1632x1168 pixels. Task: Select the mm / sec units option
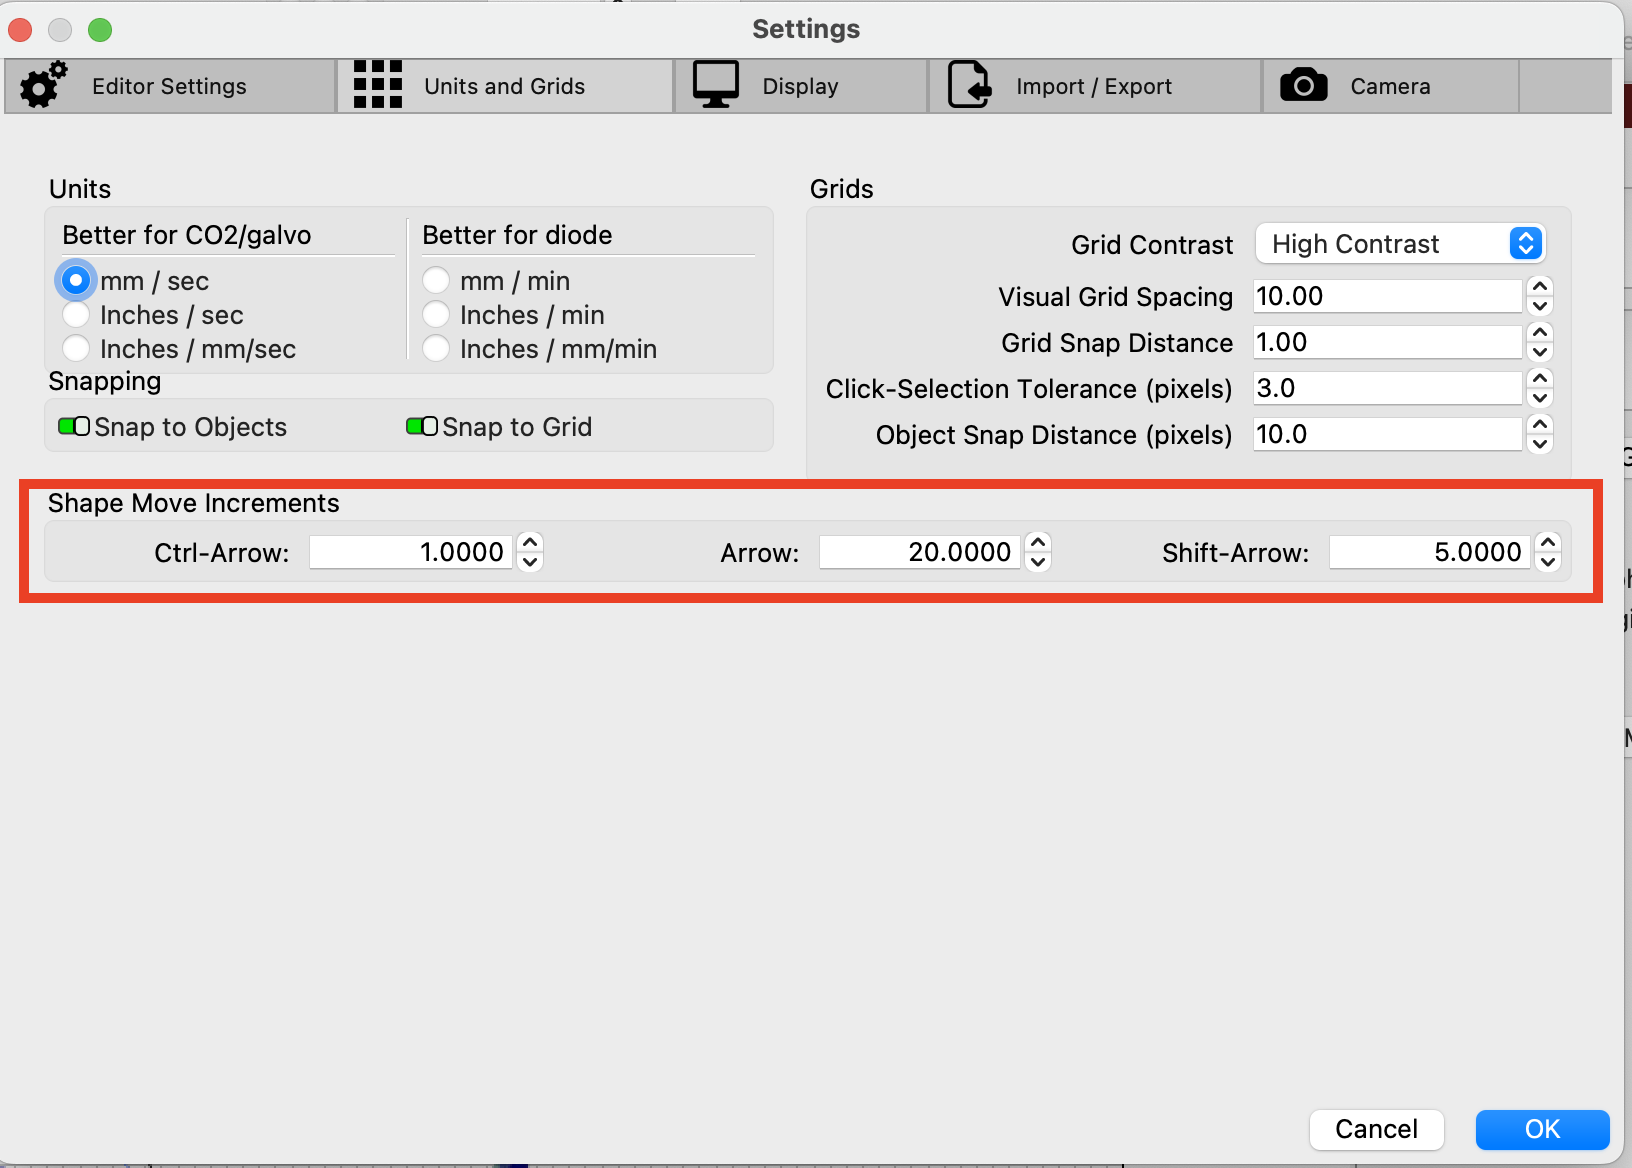(76, 281)
